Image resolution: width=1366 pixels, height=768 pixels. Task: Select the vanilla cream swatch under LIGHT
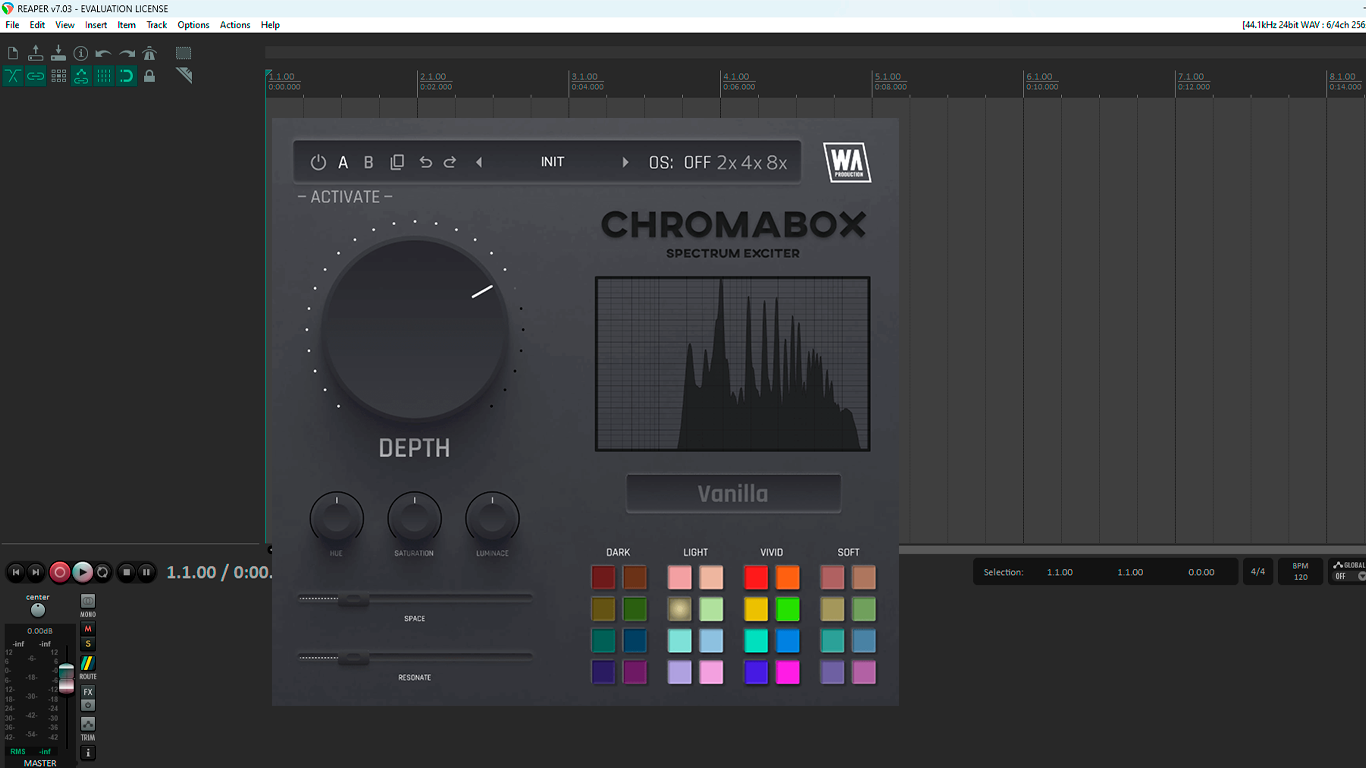click(680, 609)
